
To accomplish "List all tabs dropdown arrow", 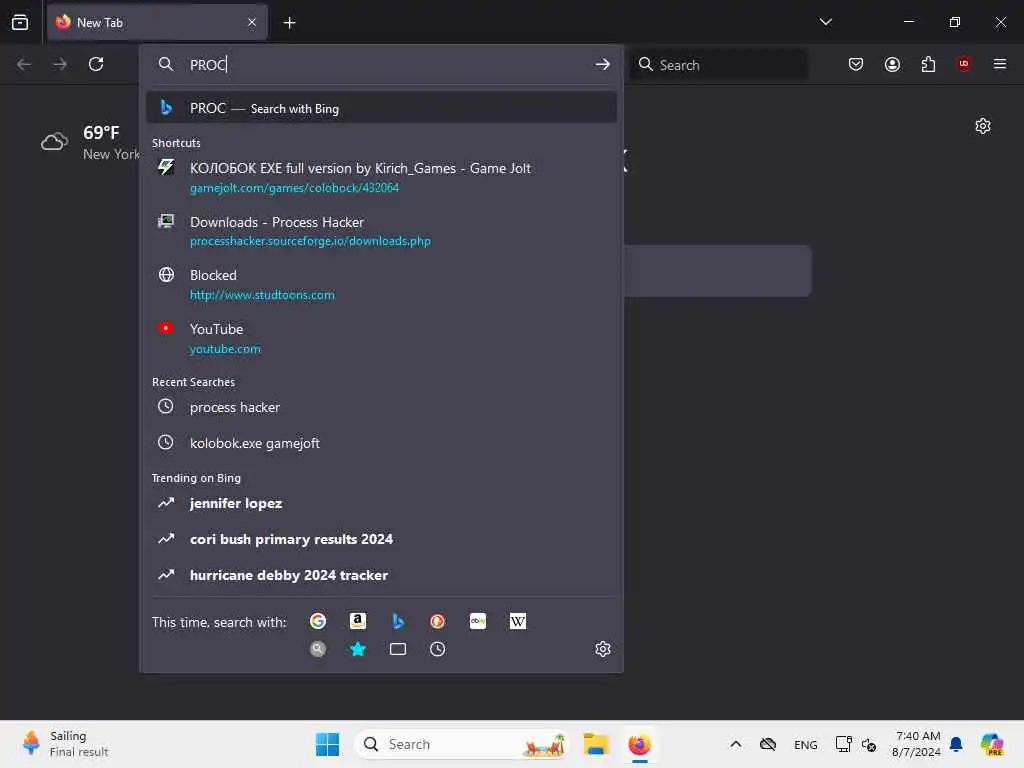I will coord(825,22).
